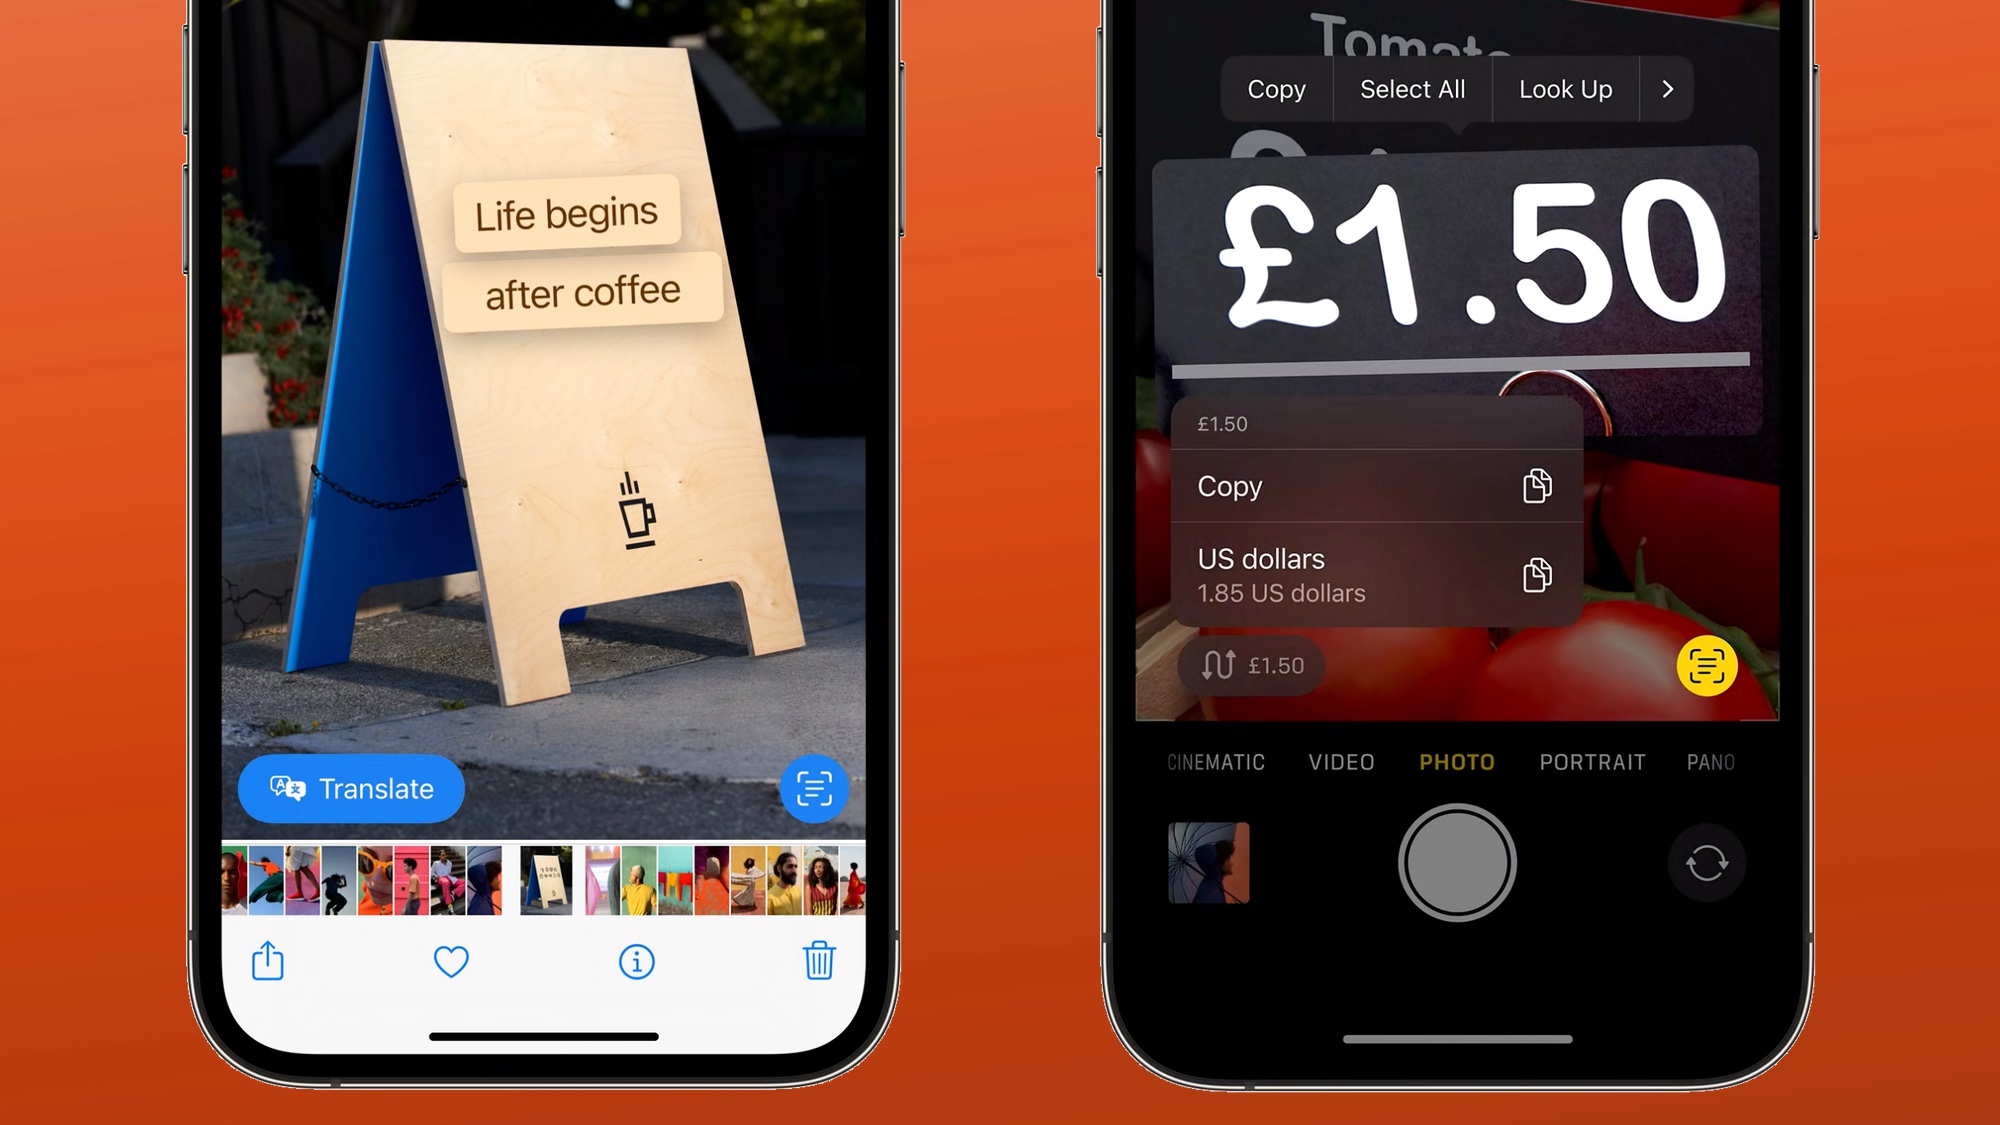Tap the PHOTO tab in camera modes
The height and width of the screenshot is (1125, 2000).
click(1456, 762)
